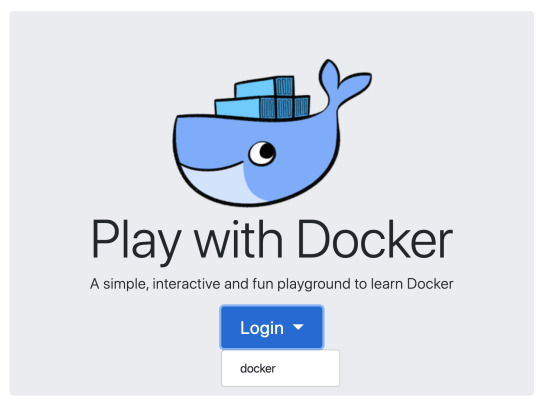Open the blue Login dropdown button
540x403 pixels.
(x=272, y=327)
